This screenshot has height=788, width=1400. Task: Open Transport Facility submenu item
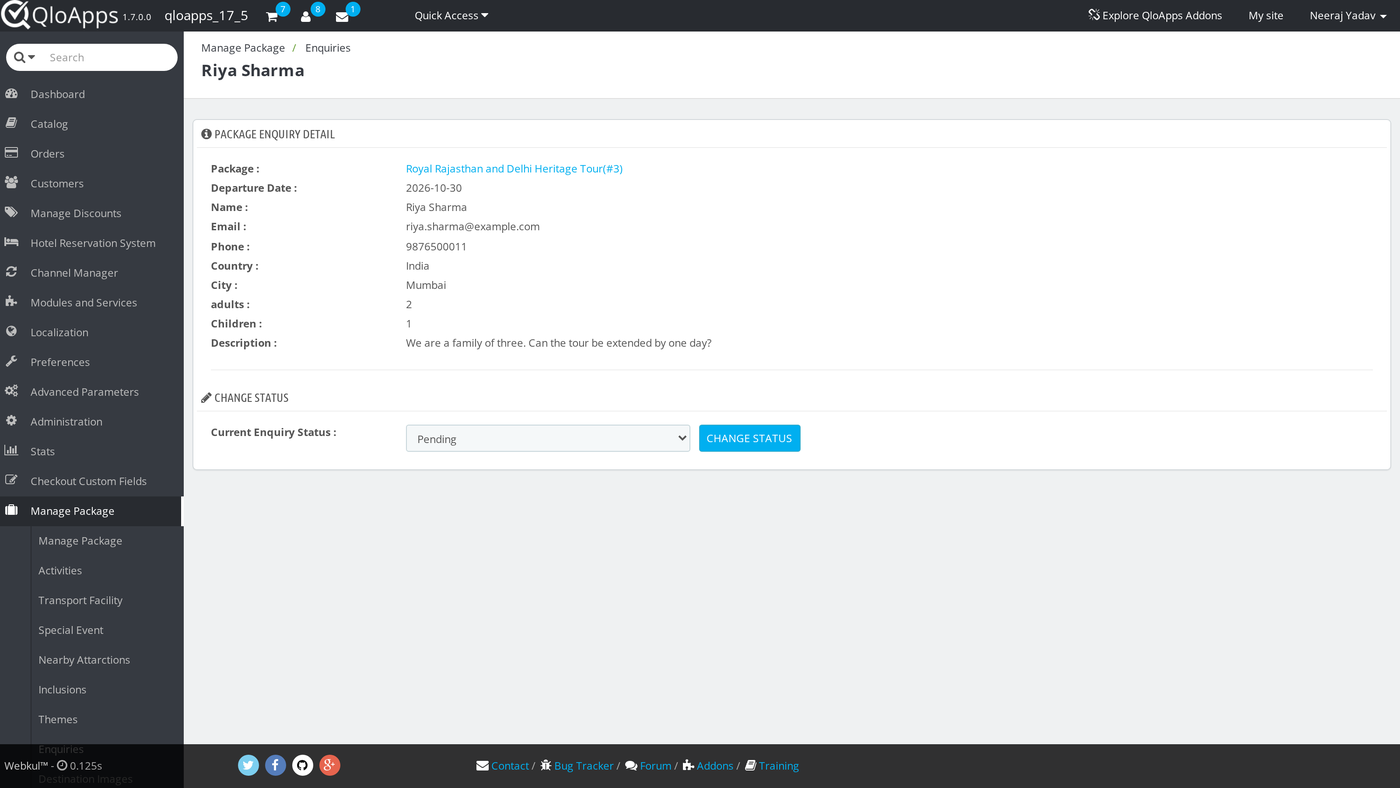pos(80,600)
